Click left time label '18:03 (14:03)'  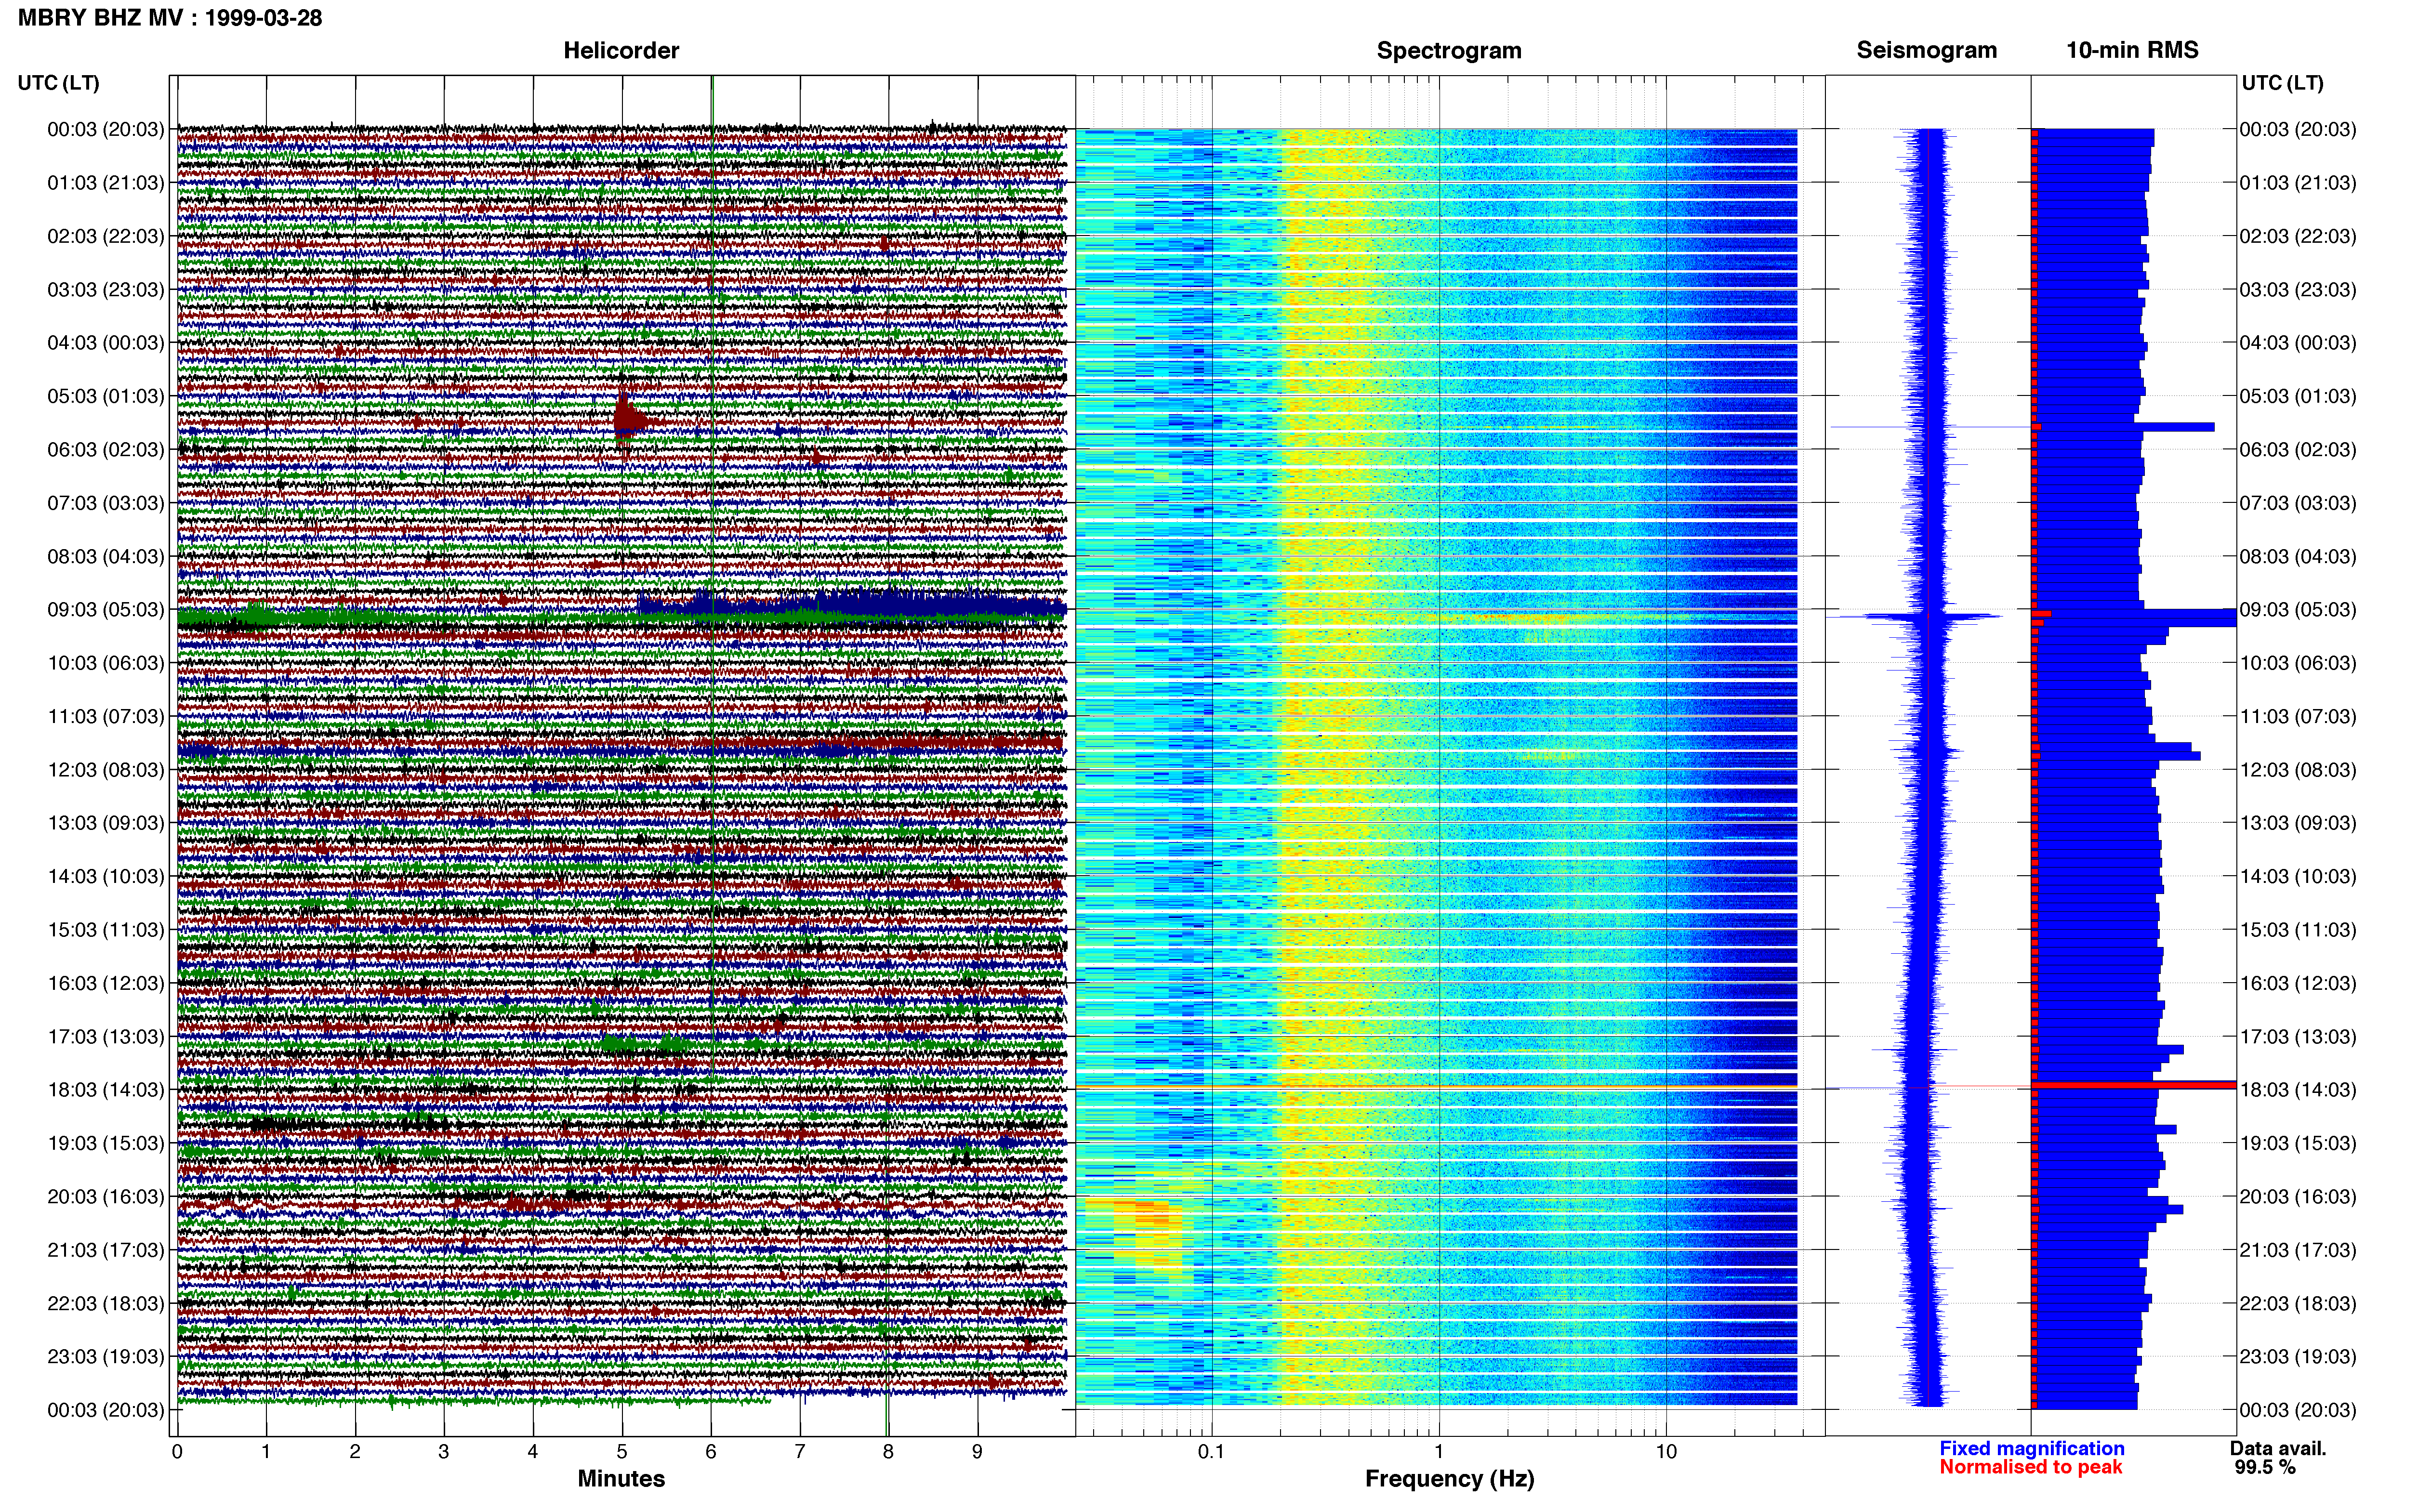105,1089
